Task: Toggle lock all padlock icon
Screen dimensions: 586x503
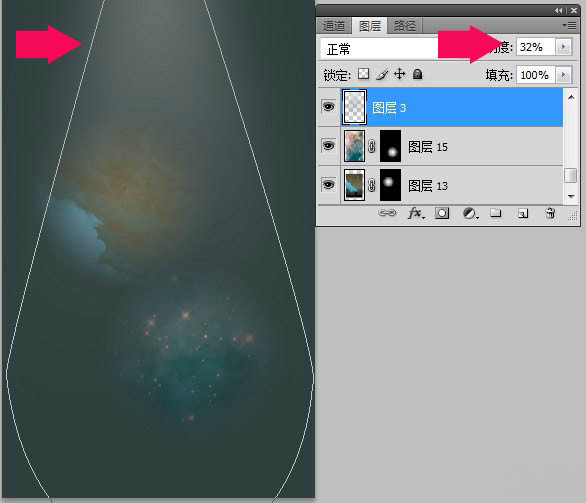Action: [417, 74]
